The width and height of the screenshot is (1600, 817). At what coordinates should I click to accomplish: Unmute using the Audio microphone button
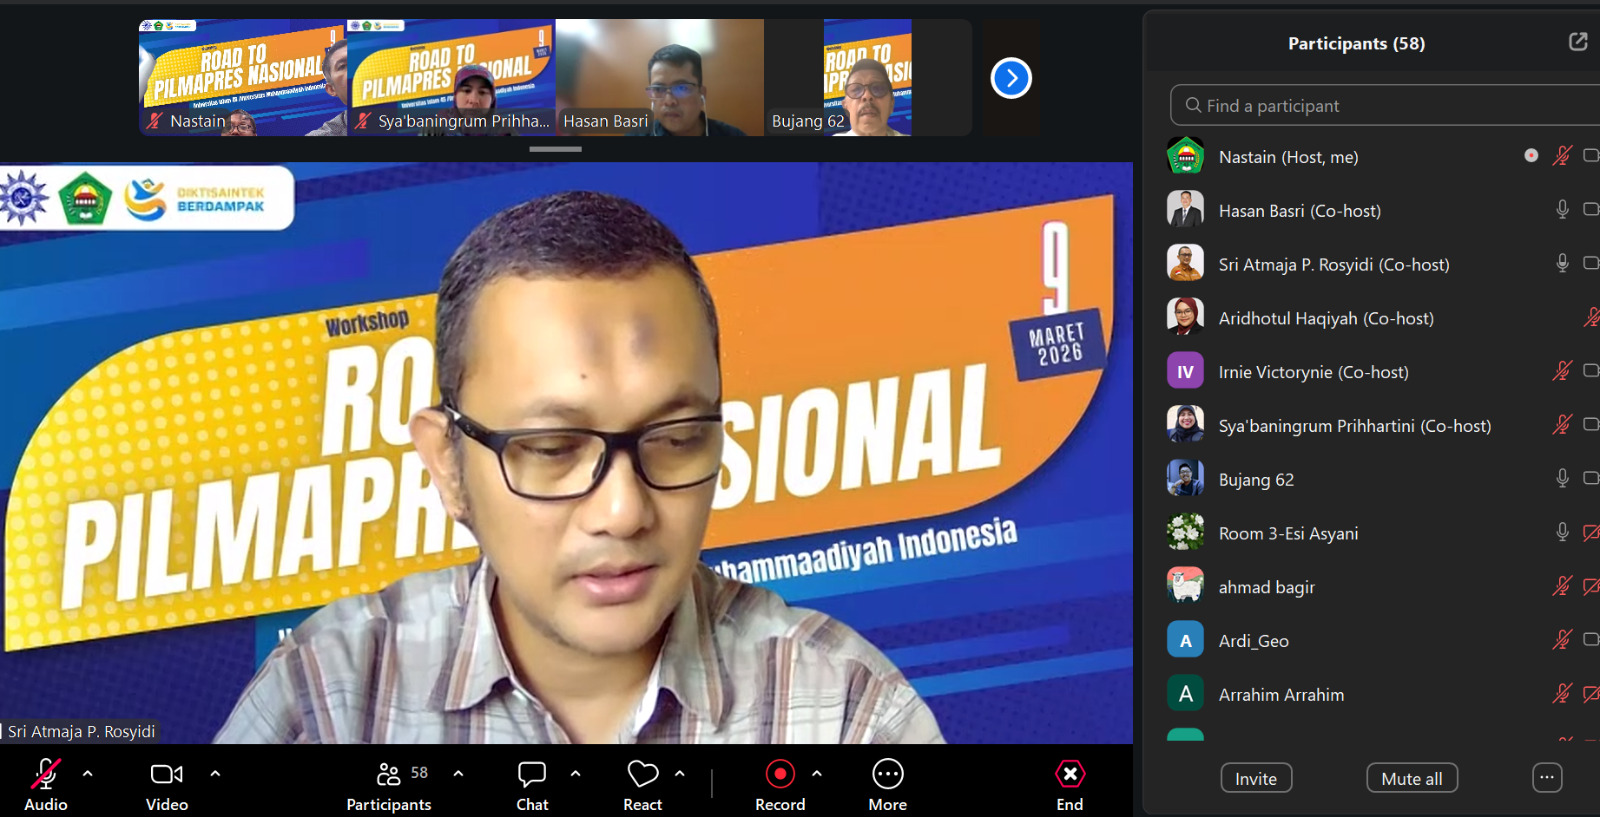point(46,774)
